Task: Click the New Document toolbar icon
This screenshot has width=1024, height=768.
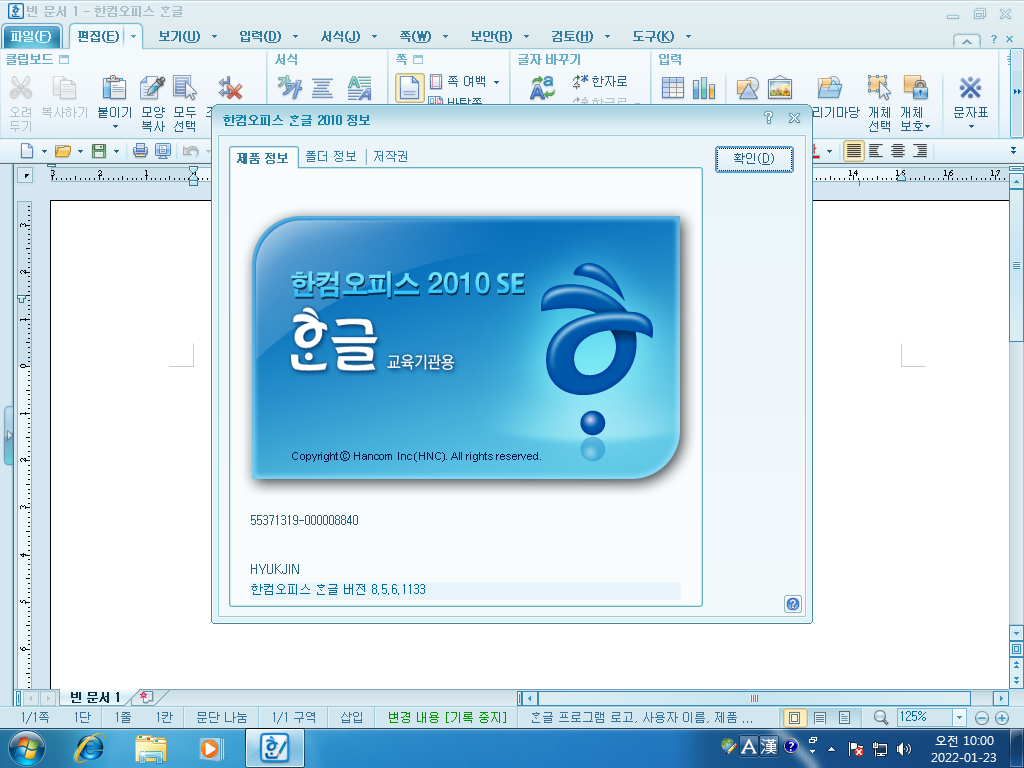Action: [27, 151]
